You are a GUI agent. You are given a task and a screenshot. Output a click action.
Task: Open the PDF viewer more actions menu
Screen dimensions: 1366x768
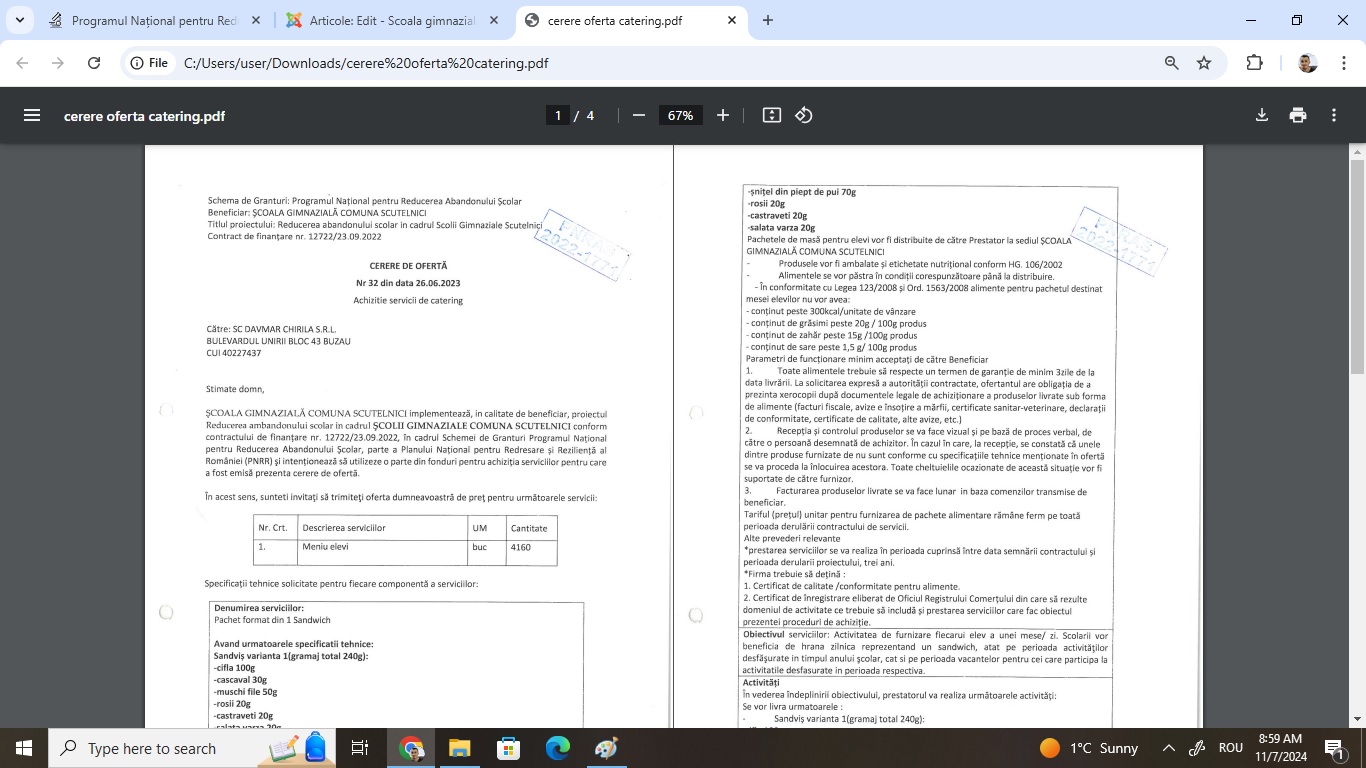[1334, 115]
